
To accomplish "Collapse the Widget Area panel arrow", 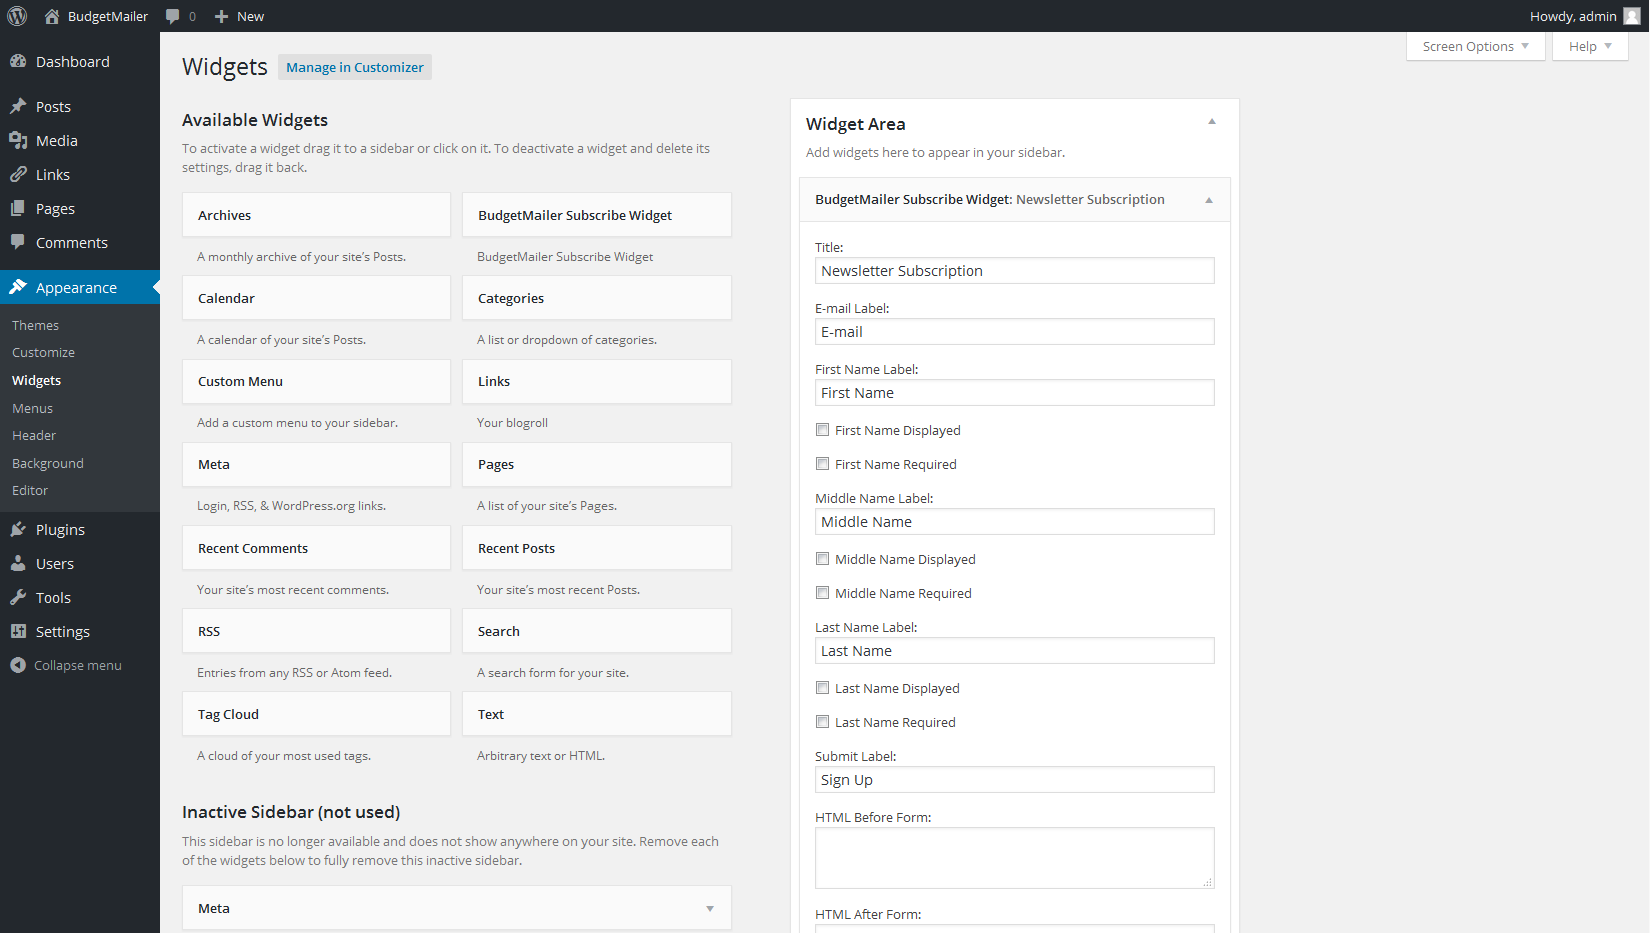I will click(1211, 122).
